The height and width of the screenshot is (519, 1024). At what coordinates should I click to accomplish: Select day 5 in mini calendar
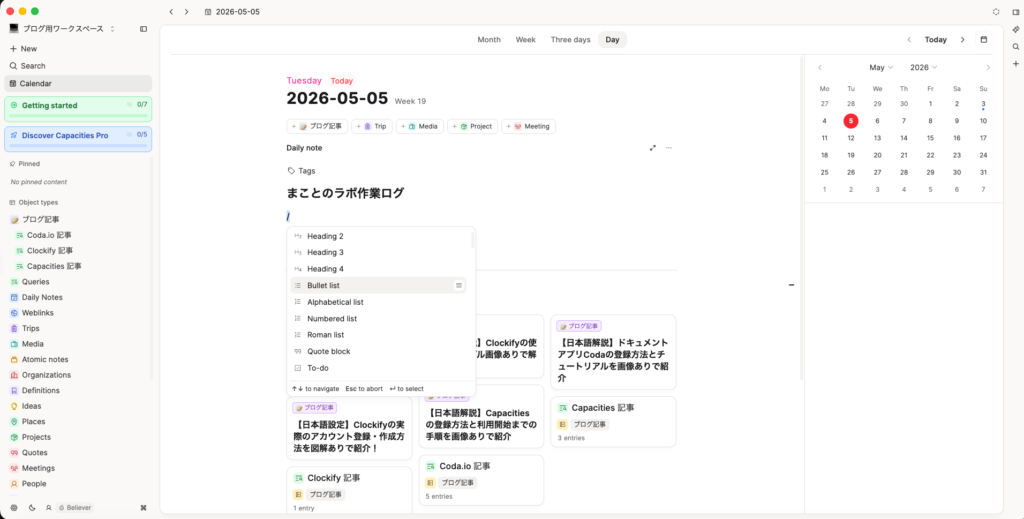point(851,121)
